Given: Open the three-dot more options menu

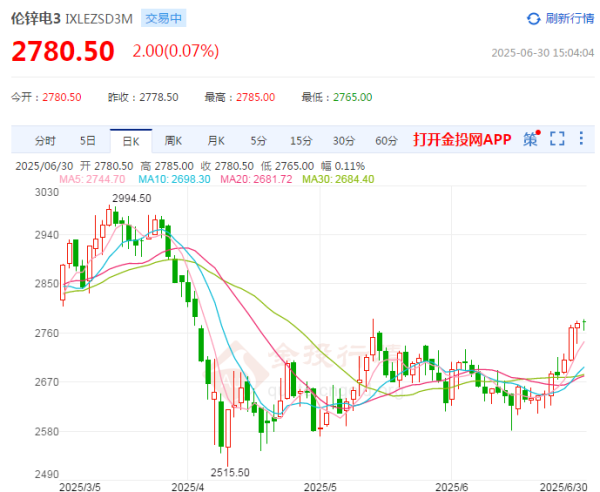Looking at the screenshot, I should (x=581, y=138).
